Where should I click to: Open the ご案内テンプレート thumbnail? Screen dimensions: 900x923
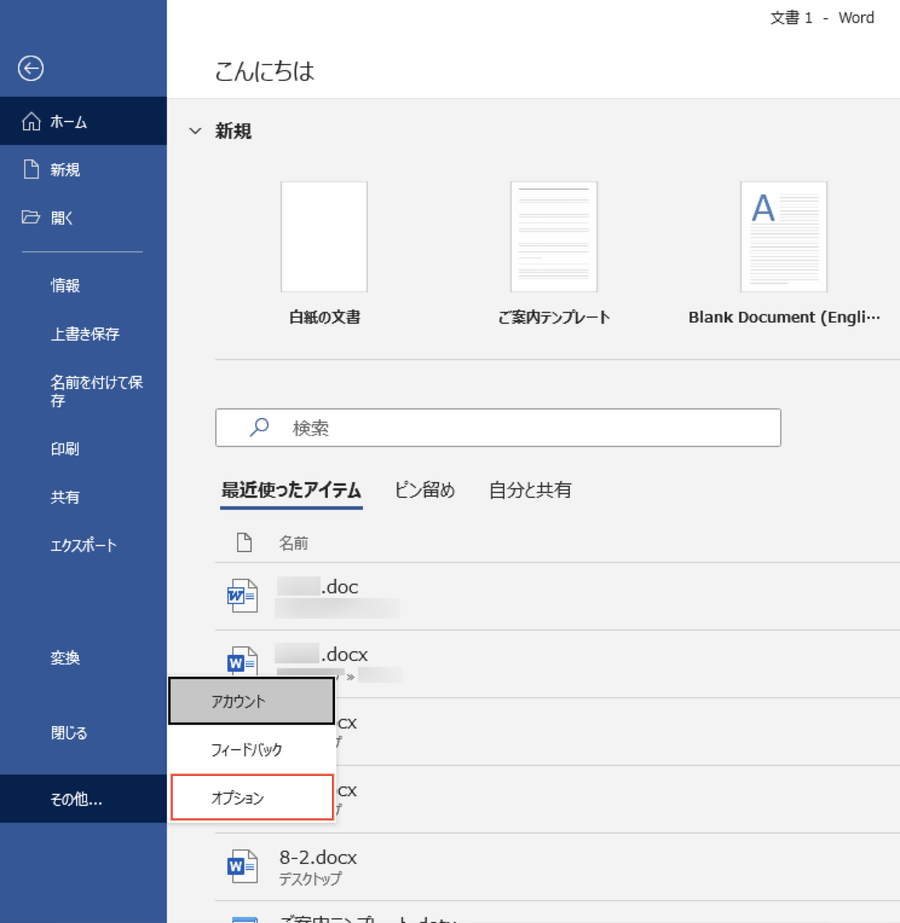coord(554,237)
